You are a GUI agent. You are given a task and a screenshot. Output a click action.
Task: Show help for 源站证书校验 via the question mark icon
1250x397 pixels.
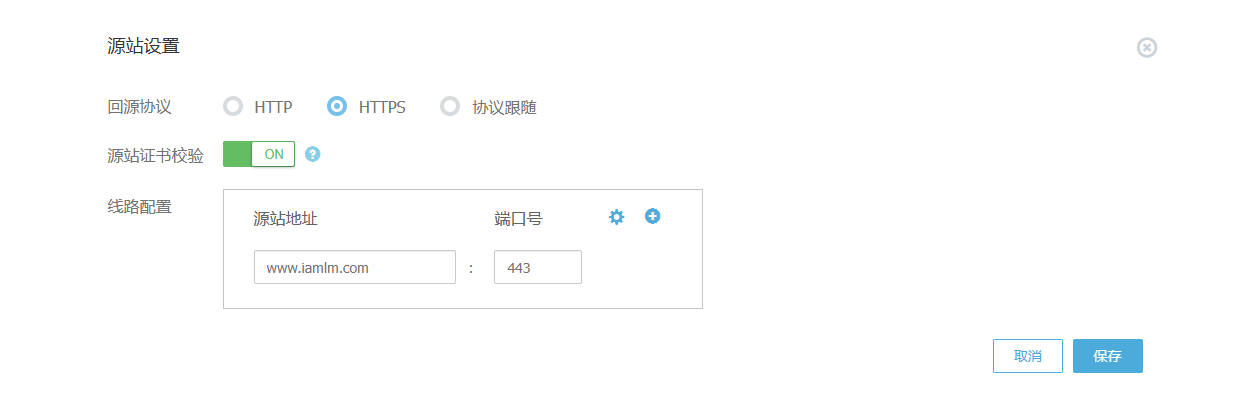(313, 154)
